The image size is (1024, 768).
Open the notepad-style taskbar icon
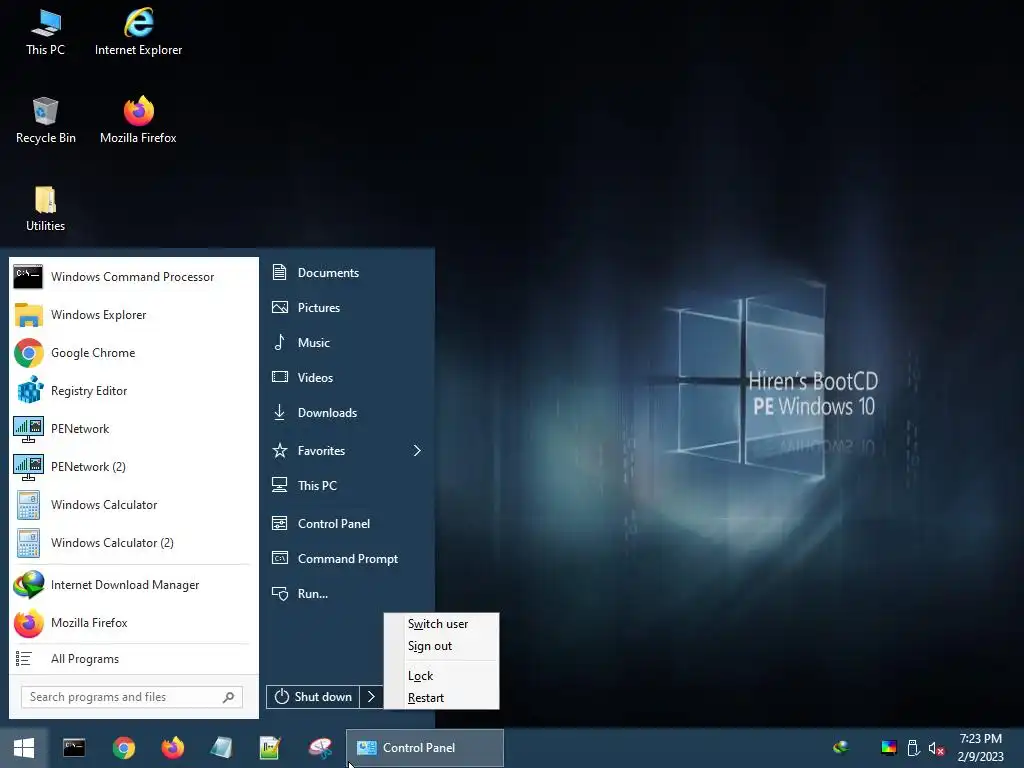tap(221, 748)
